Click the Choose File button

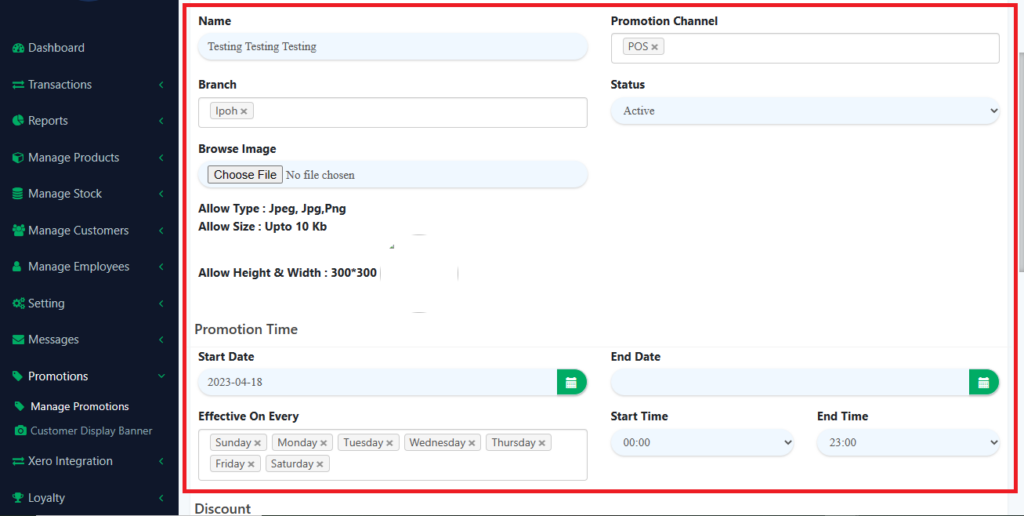pyautogui.click(x=245, y=175)
